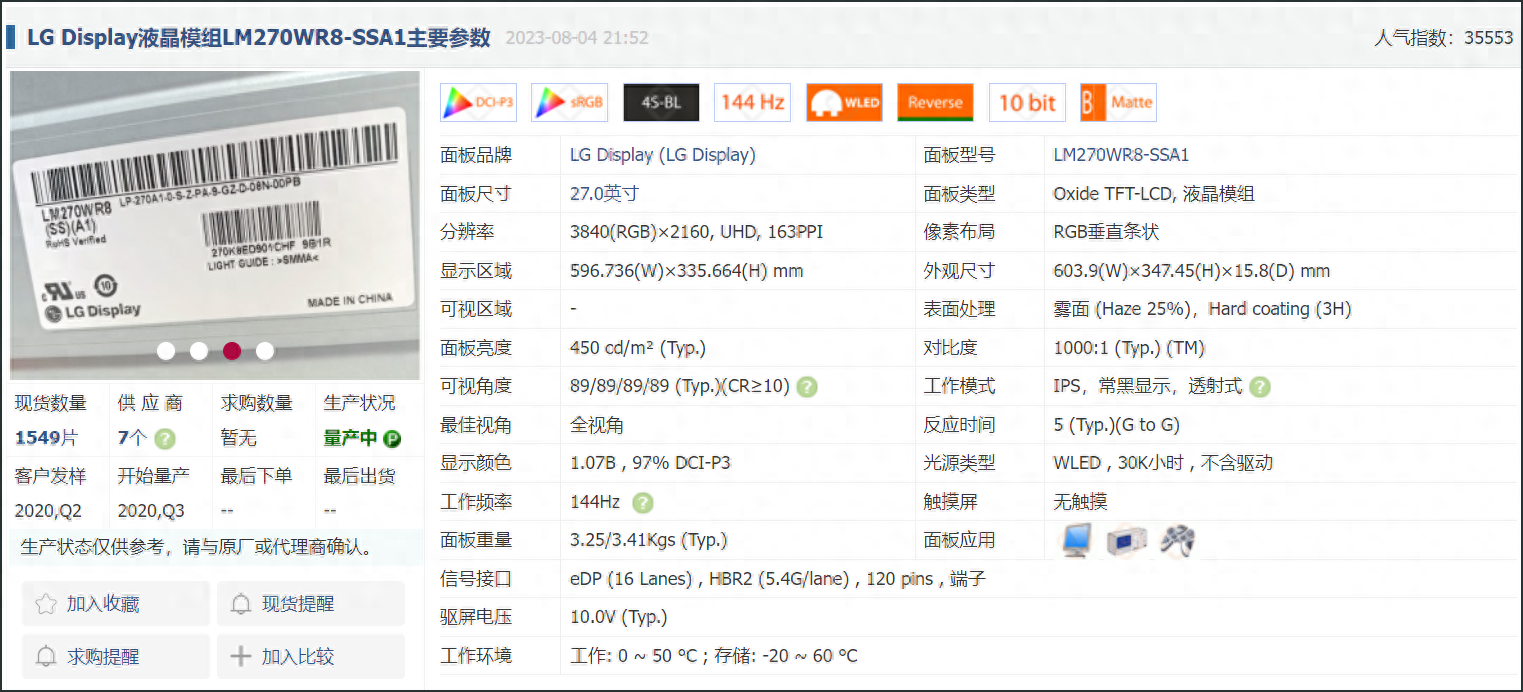Open help icon beside supplier count
This screenshot has width=1523, height=692.
click(x=166, y=438)
